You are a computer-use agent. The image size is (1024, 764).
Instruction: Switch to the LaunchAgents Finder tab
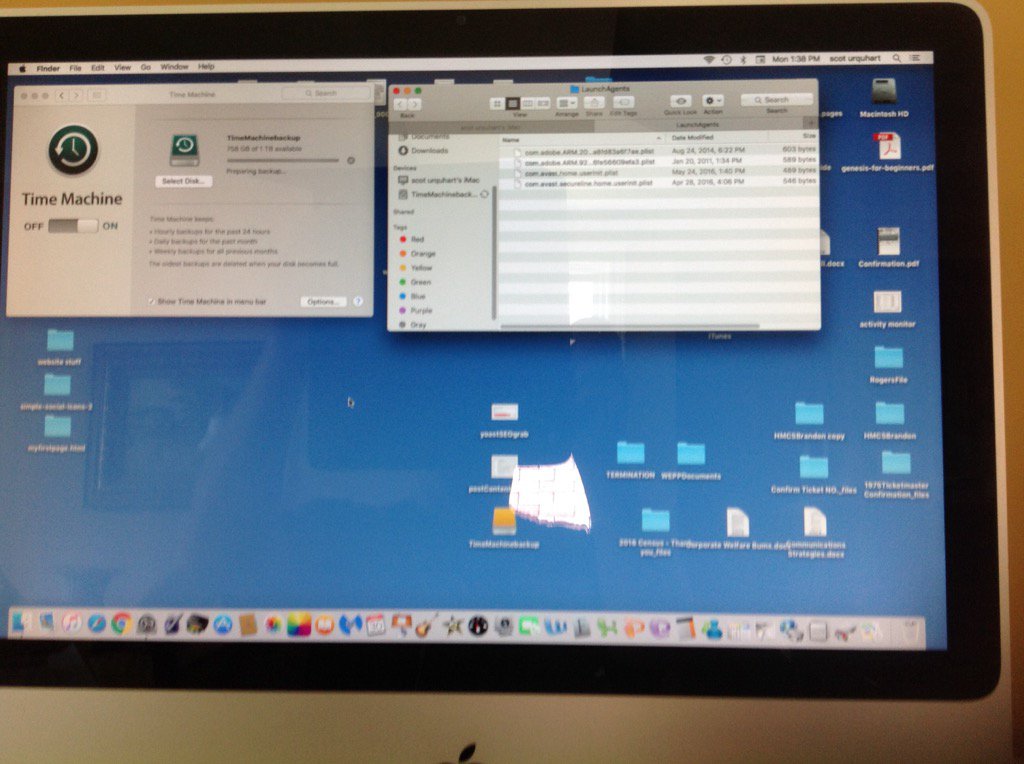(x=697, y=125)
